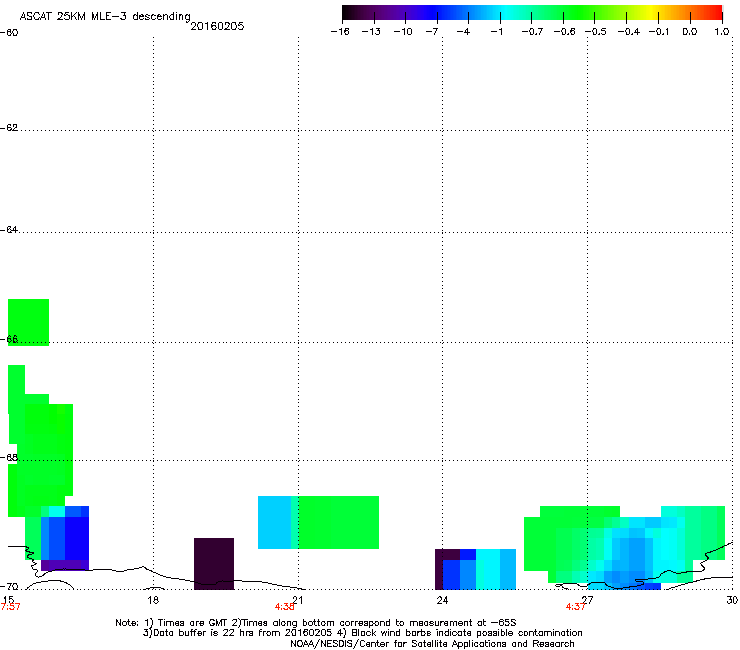Click the color scale label "-16"
This screenshot has width=740, height=650.
tap(339, 32)
